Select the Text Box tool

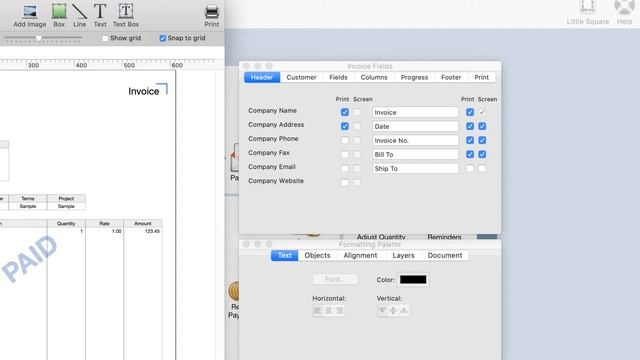[x=126, y=16]
